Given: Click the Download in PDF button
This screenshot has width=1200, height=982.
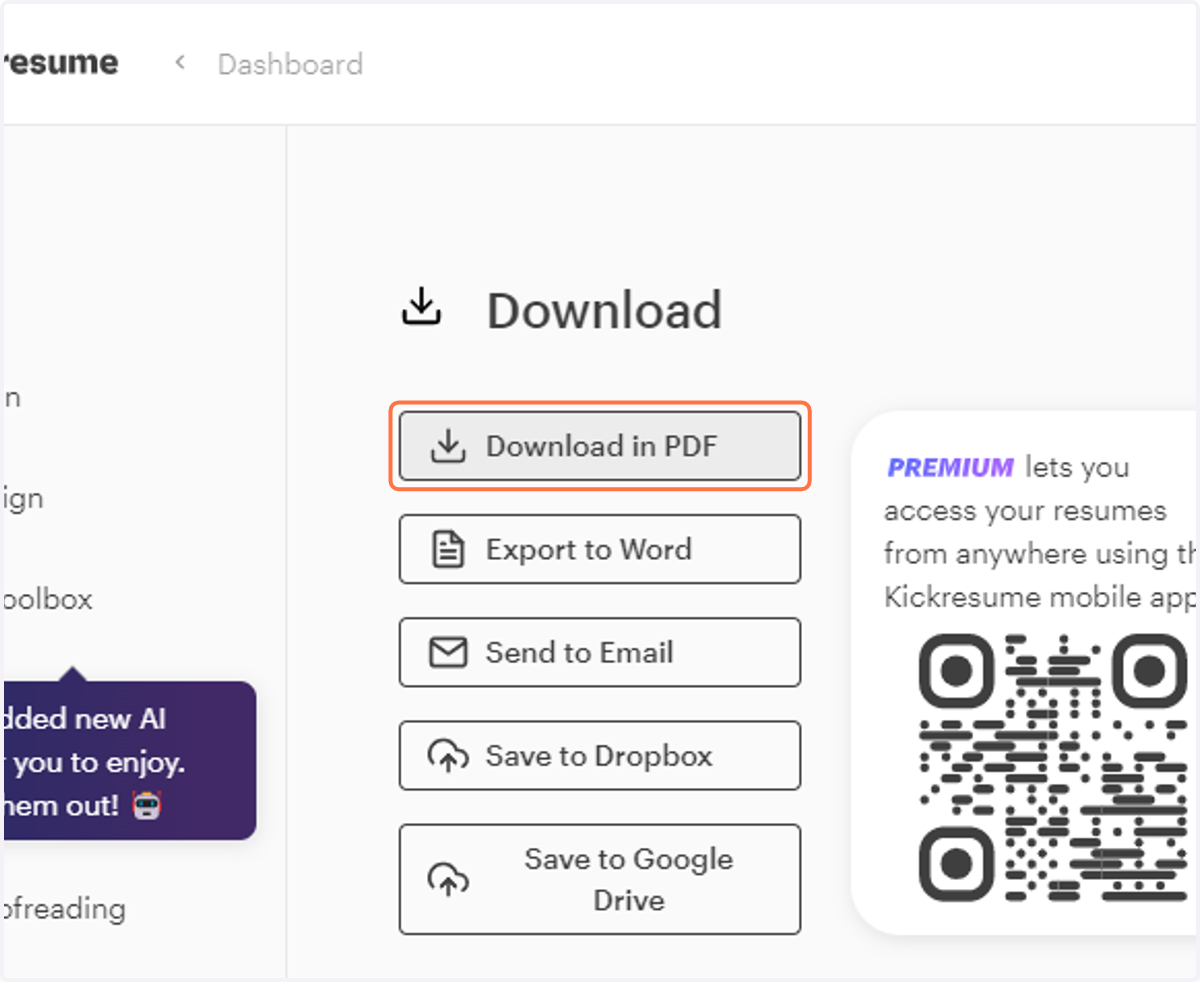Looking at the screenshot, I should click(599, 446).
